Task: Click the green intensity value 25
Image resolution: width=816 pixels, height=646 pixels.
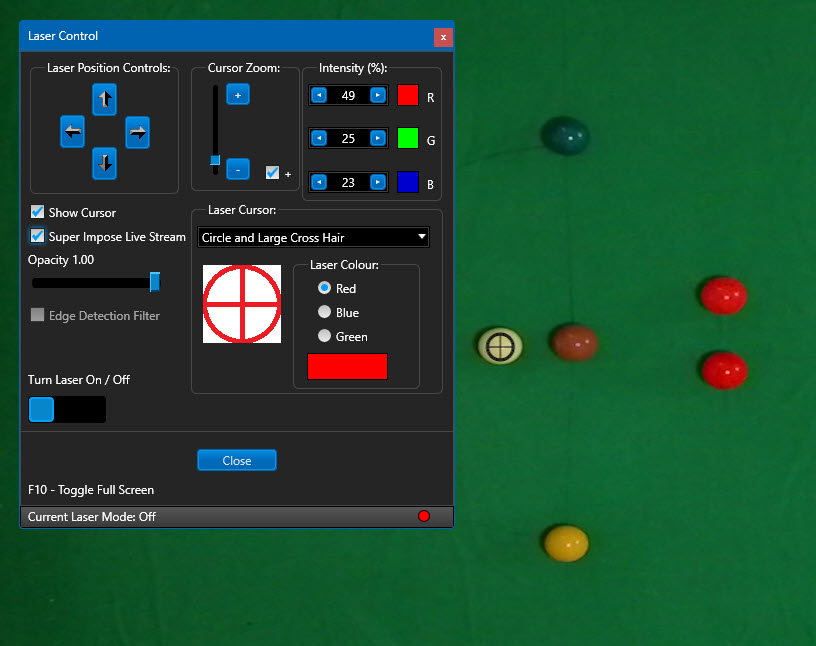Action: 348,138
